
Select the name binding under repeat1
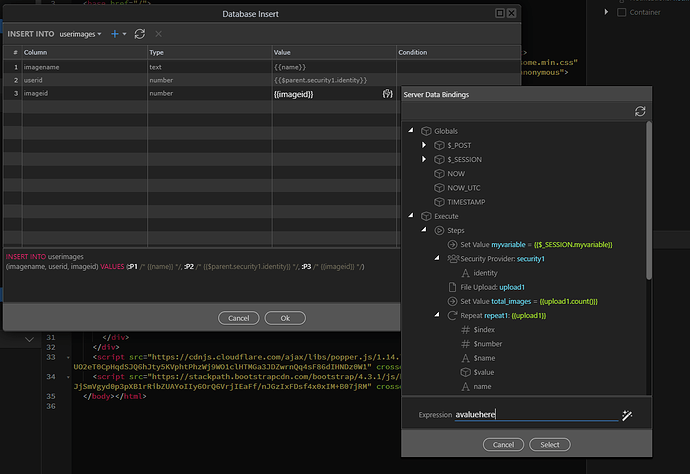[482, 386]
